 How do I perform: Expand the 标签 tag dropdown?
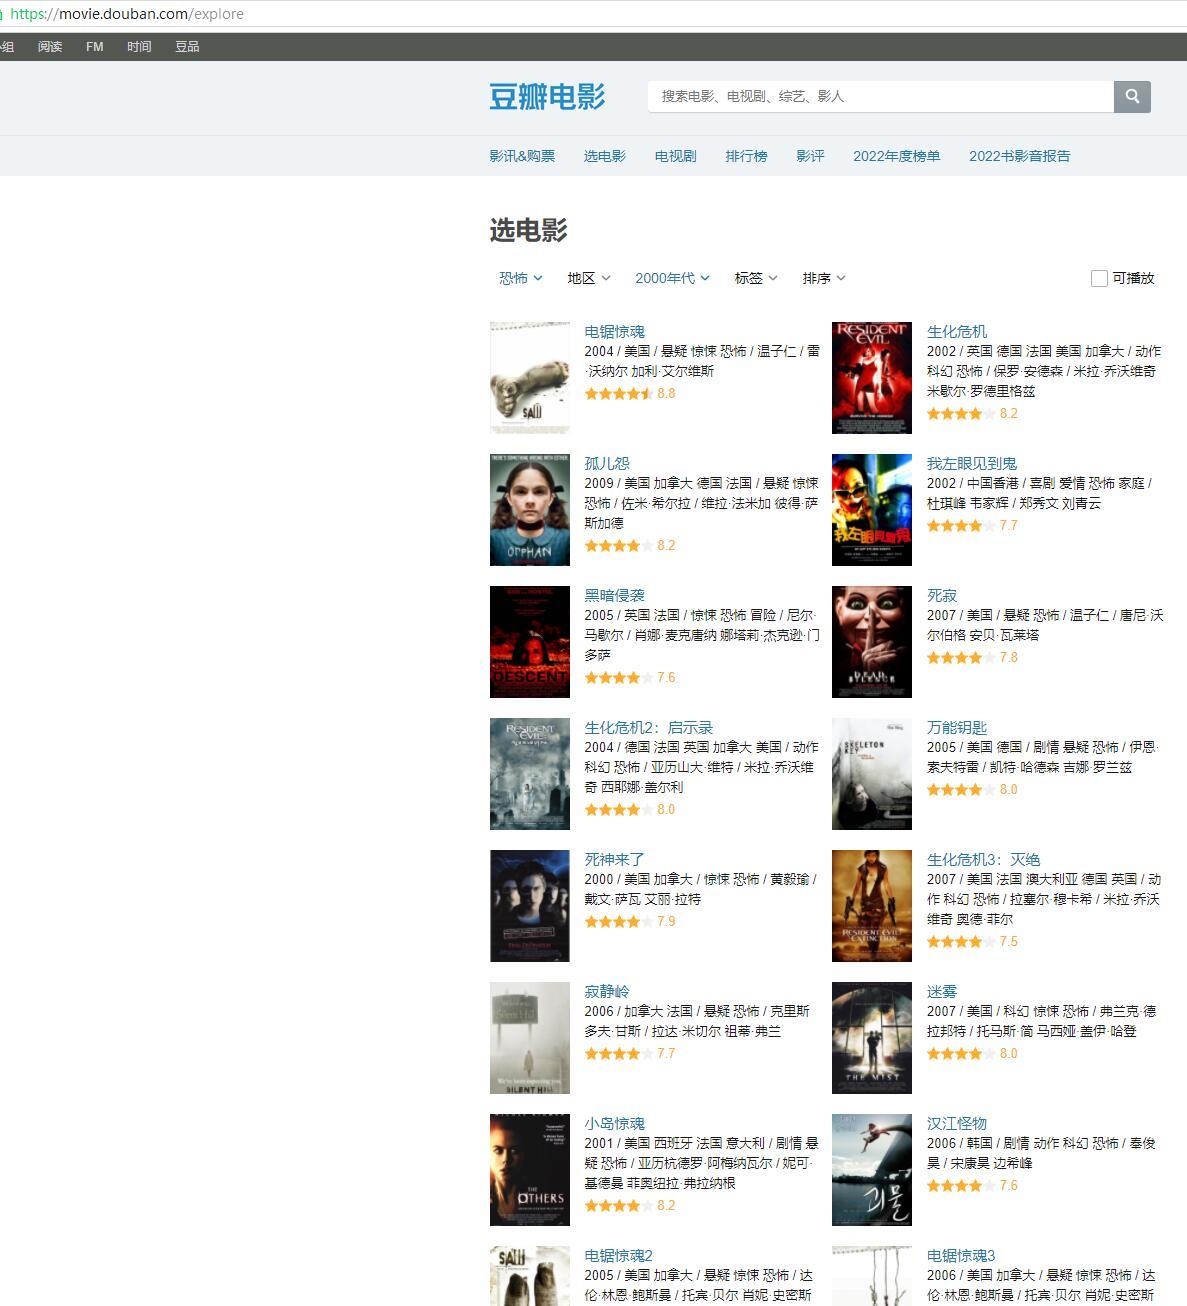pos(756,278)
